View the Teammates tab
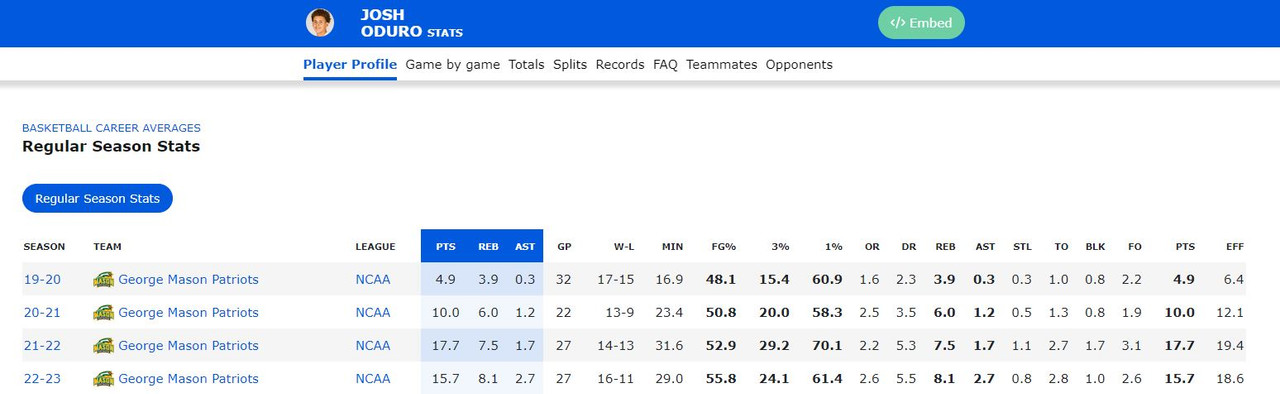 pos(721,64)
